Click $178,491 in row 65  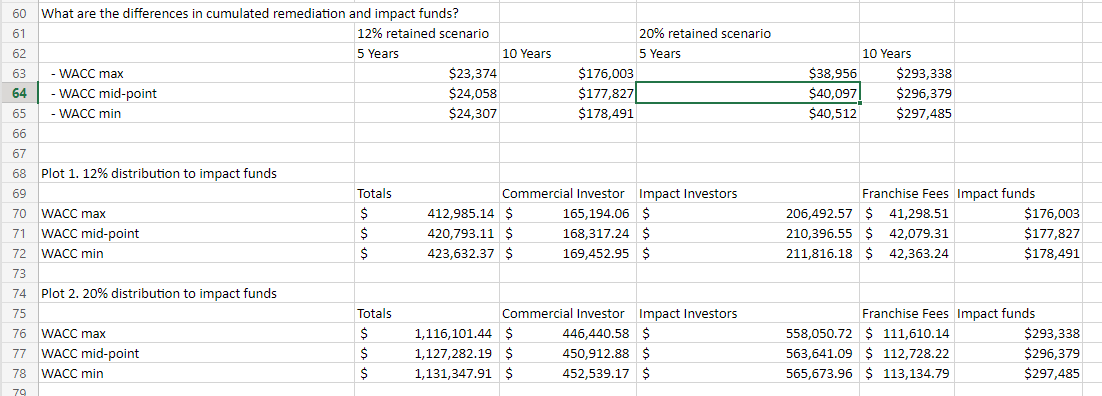click(x=567, y=113)
